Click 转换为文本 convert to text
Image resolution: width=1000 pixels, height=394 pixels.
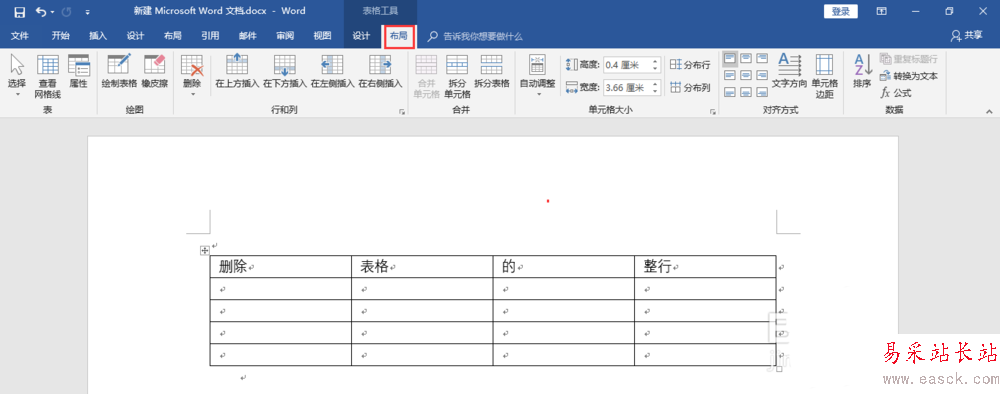909,76
